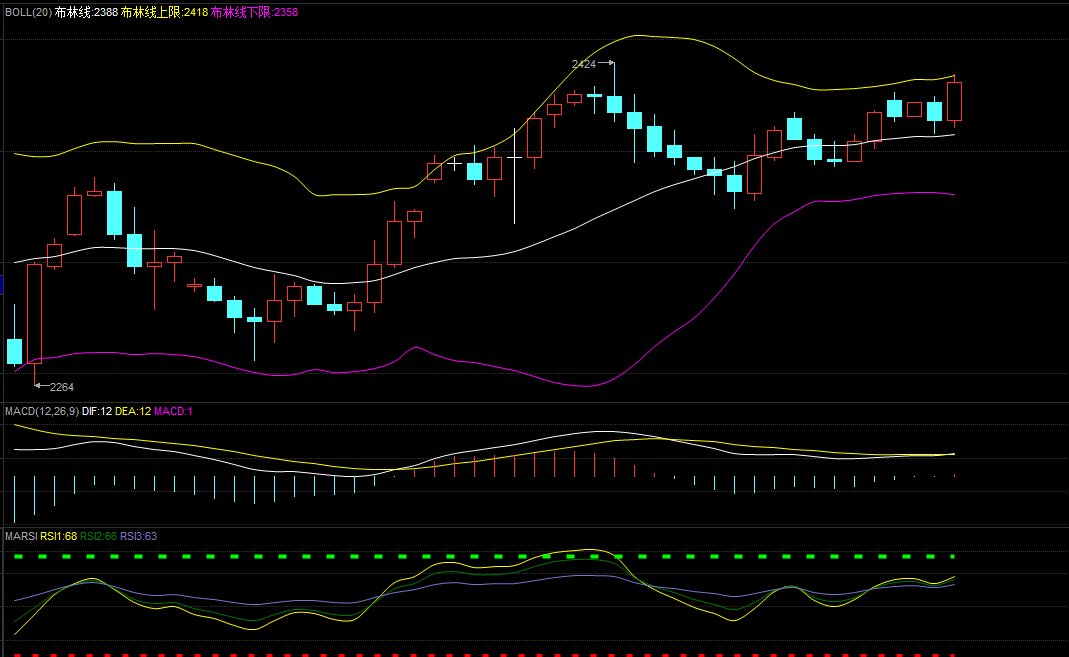Select the purple RSI3:63 label

point(138,536)
